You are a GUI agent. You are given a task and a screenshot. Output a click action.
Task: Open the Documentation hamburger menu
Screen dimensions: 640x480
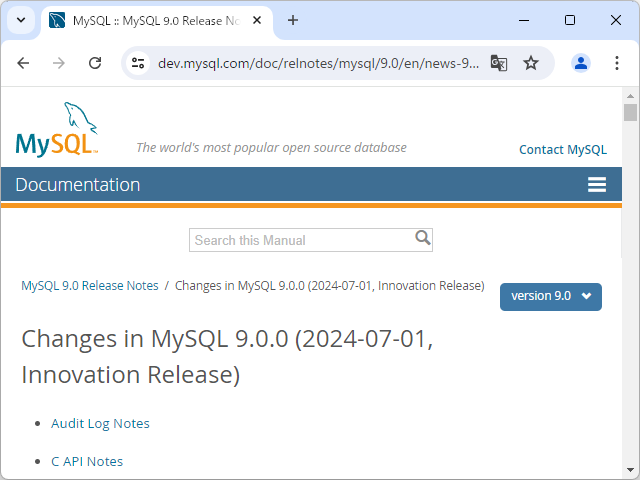click(x=597, y=184)
